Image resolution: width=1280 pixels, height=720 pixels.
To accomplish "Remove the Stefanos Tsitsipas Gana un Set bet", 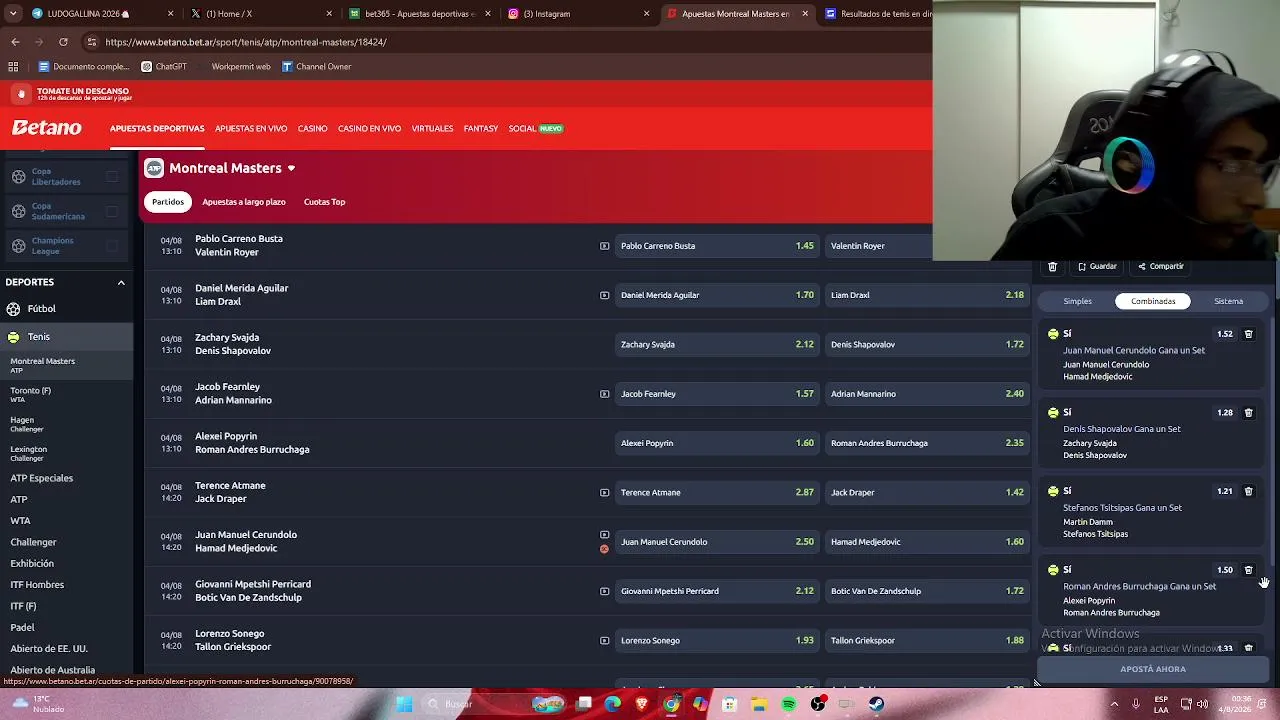I will (1248, 491).
